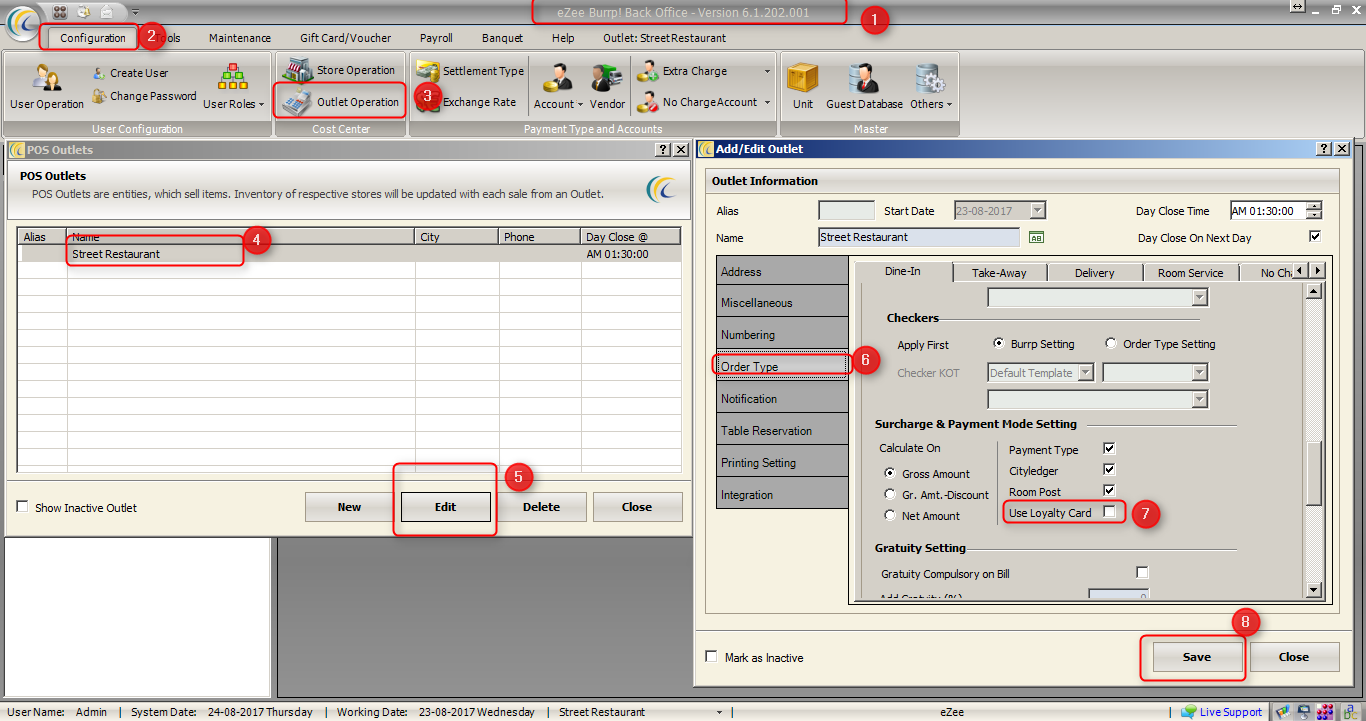Click the No Charge Account icon
The width and height of the screenshot is (1366, 721).
[648, 102]
